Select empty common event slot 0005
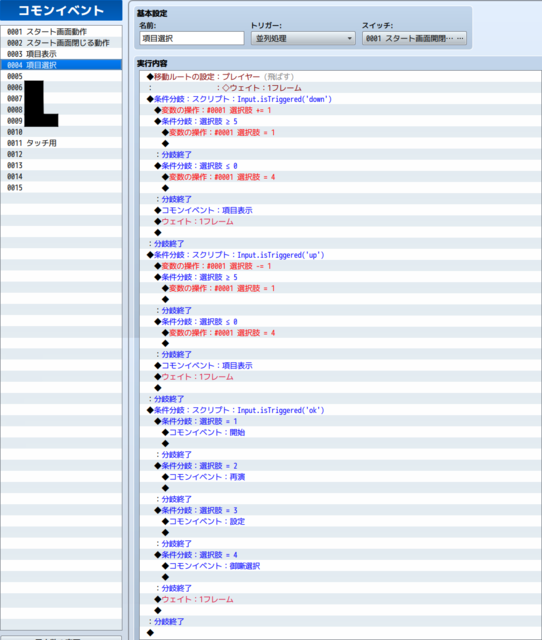Viewport: 542px width, 640px height. [61, 76]
